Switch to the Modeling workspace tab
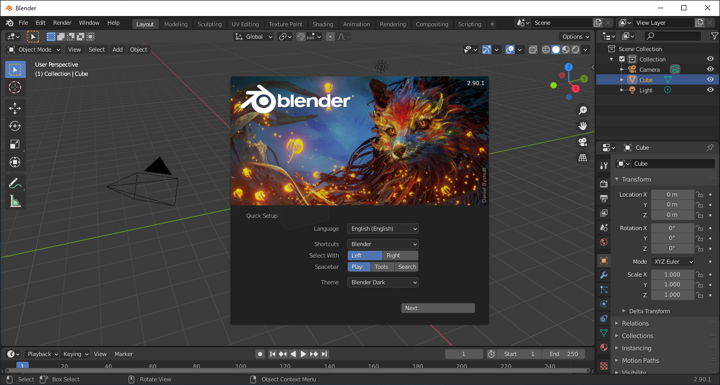The height and width of the screenshot is (385, 720). (x=176, y=24)
